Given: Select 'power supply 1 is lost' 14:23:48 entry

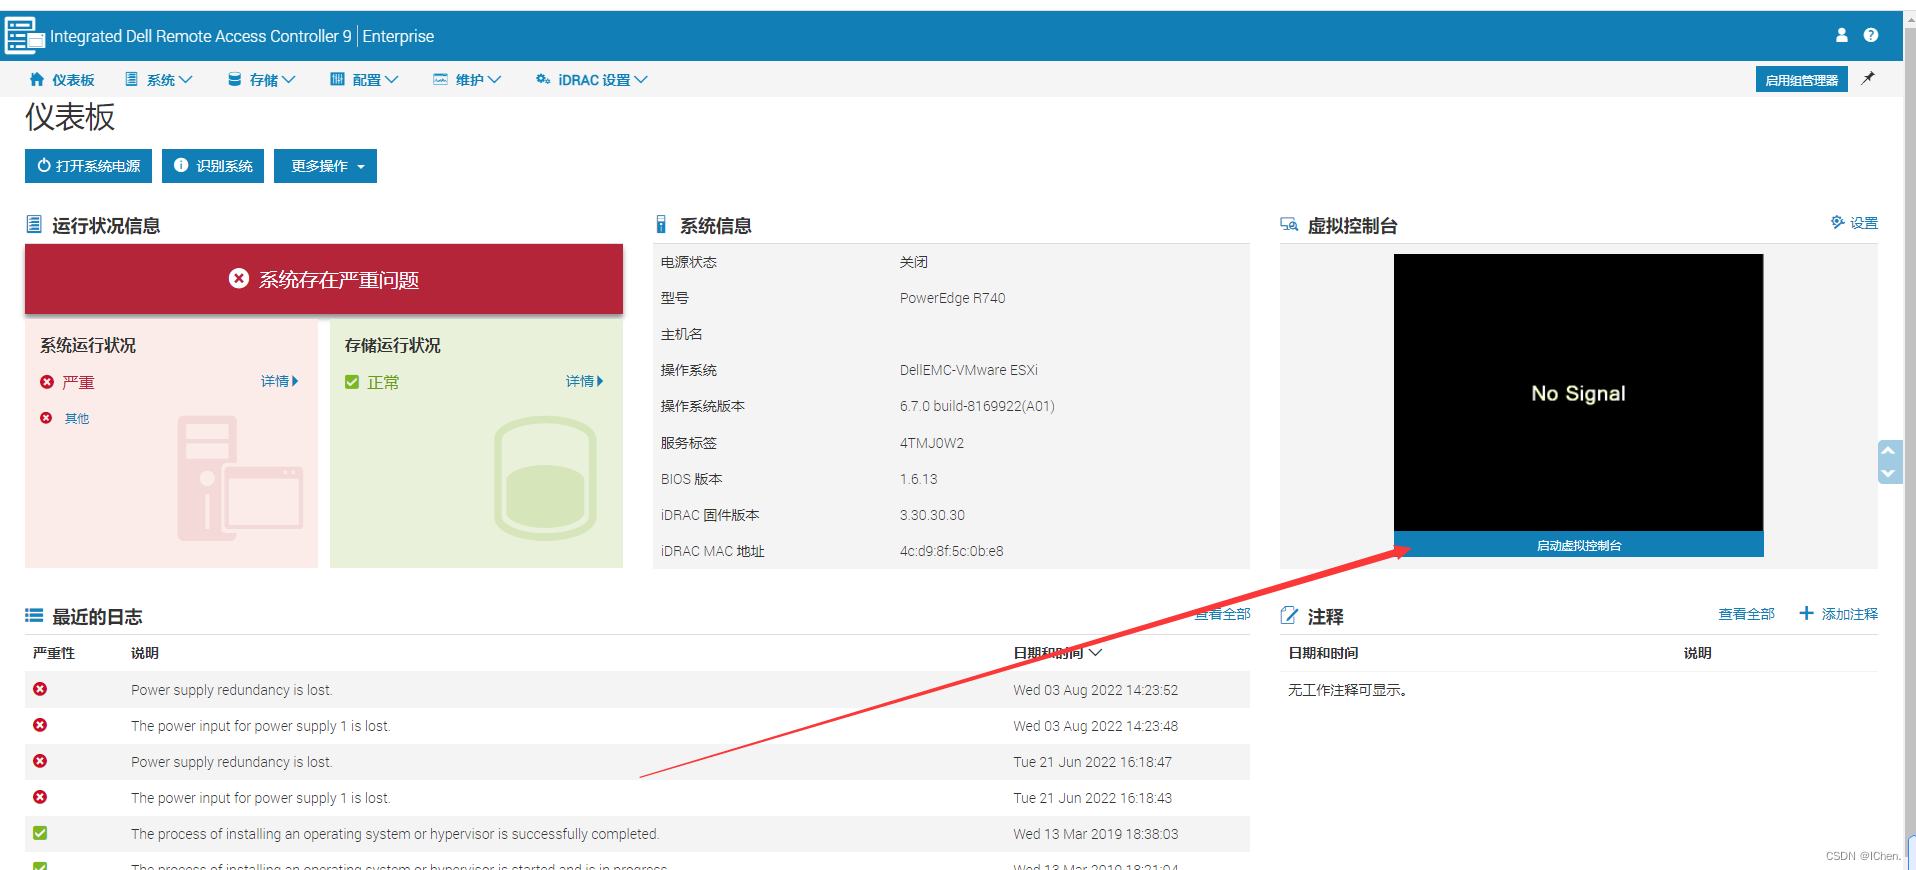Looking at the screenshot, I should click(260, 726).
